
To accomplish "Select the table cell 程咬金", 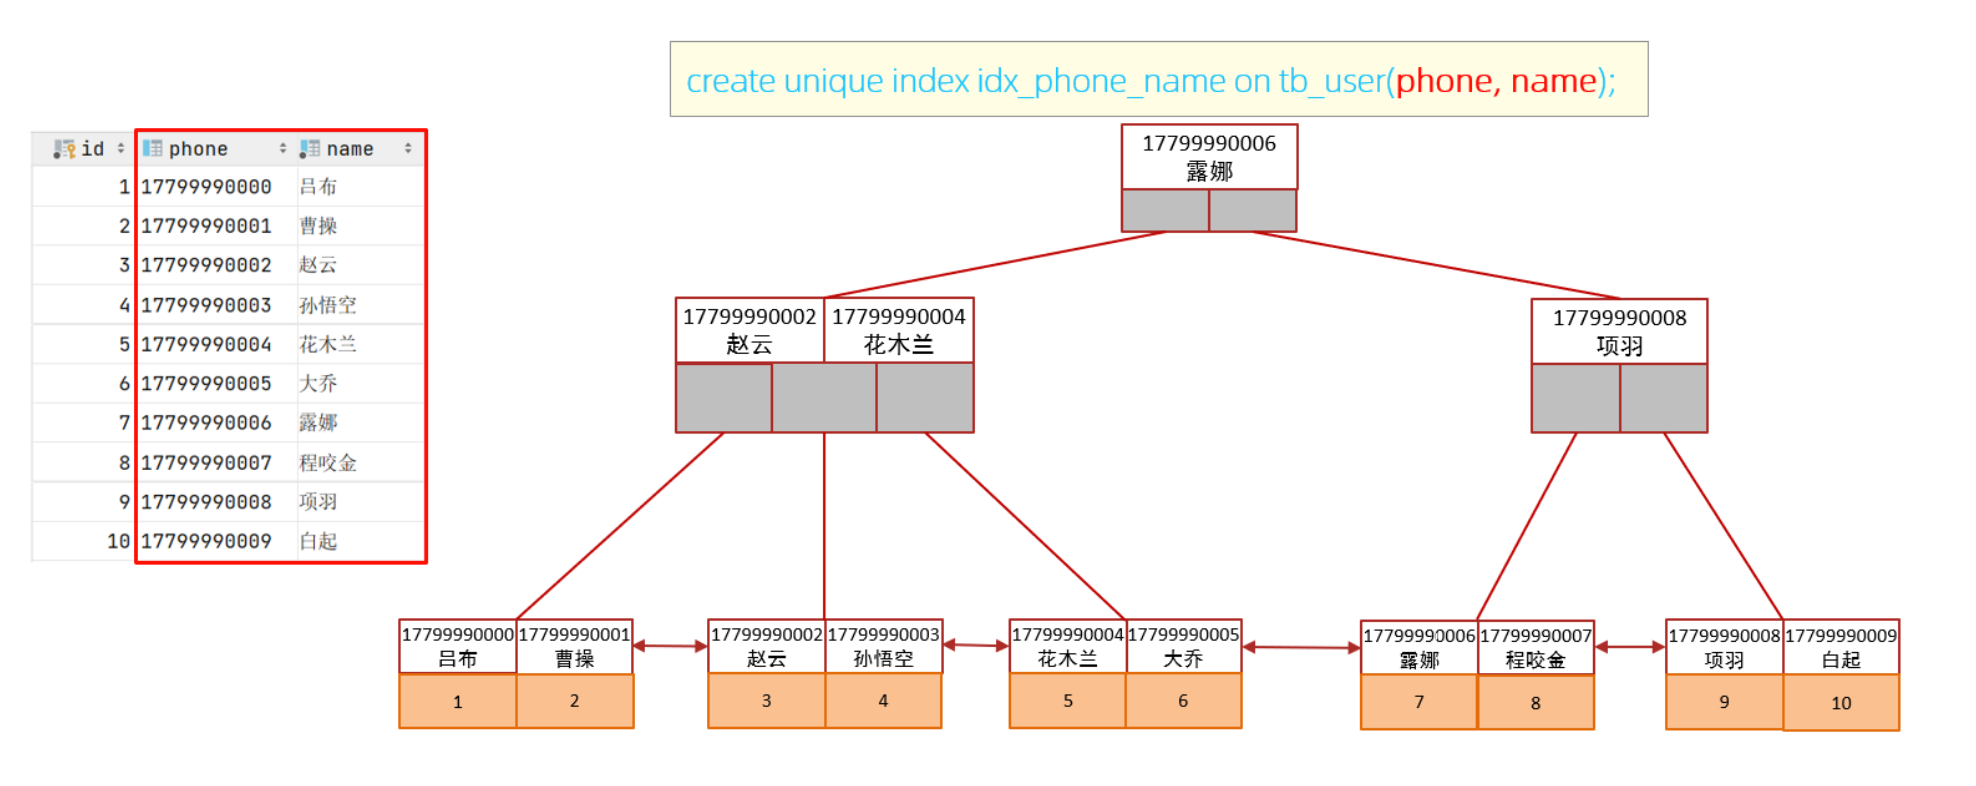I will tap(328, 462).
